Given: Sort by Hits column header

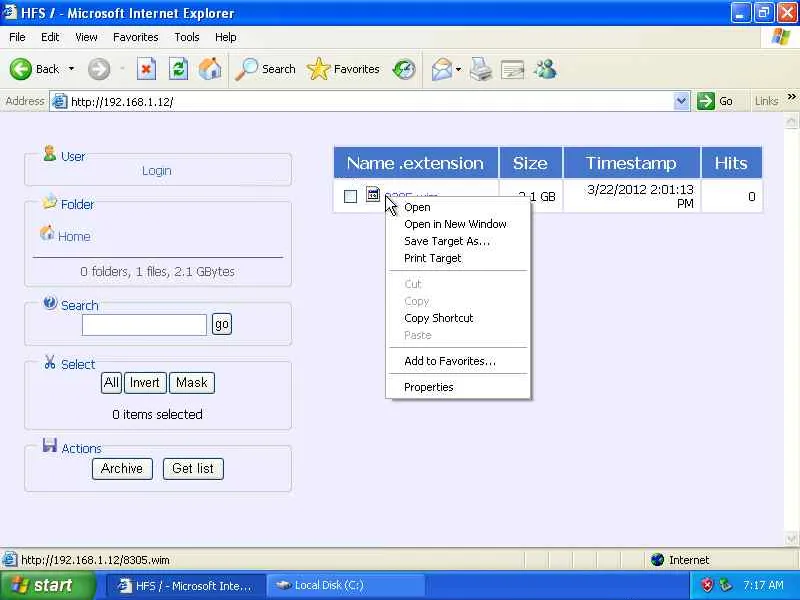Looking at the screenshot, I should coord(731,163).
